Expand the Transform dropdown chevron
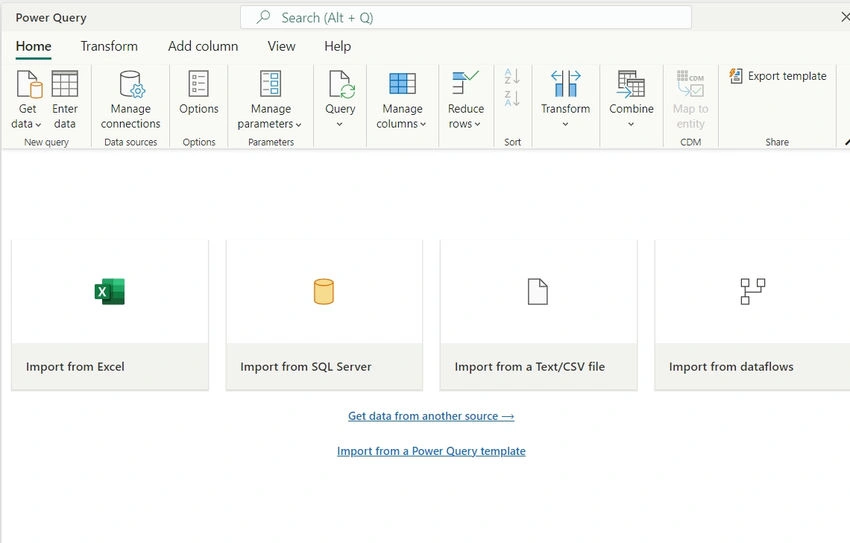The height and width of the screenshot is (543, 850). (x=565, y=124)
